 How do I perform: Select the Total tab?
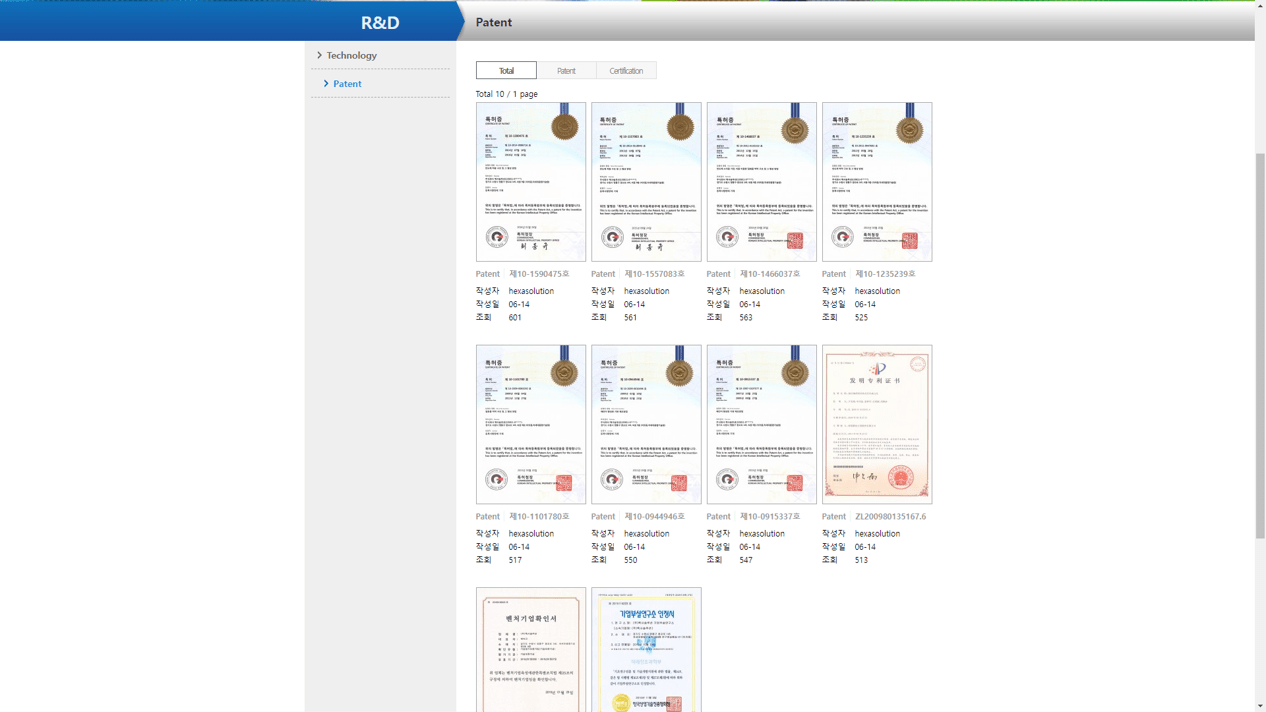point(506,71)
